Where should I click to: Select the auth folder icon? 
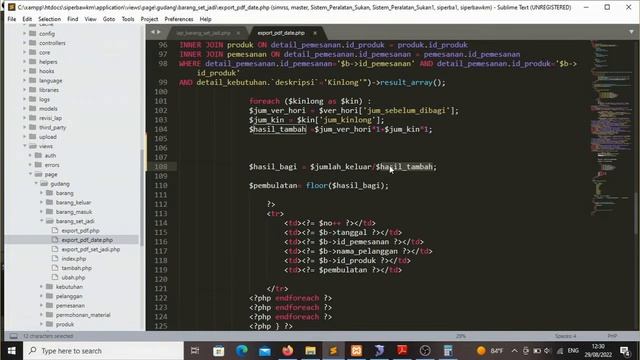[x=38, y=156]
